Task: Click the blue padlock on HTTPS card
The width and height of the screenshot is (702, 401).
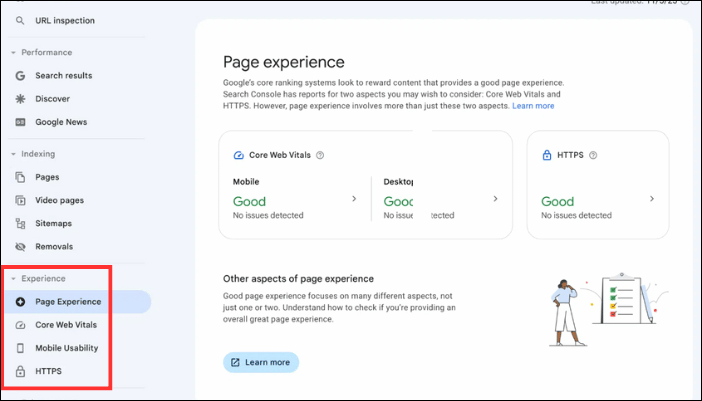Action: point(547,155)
